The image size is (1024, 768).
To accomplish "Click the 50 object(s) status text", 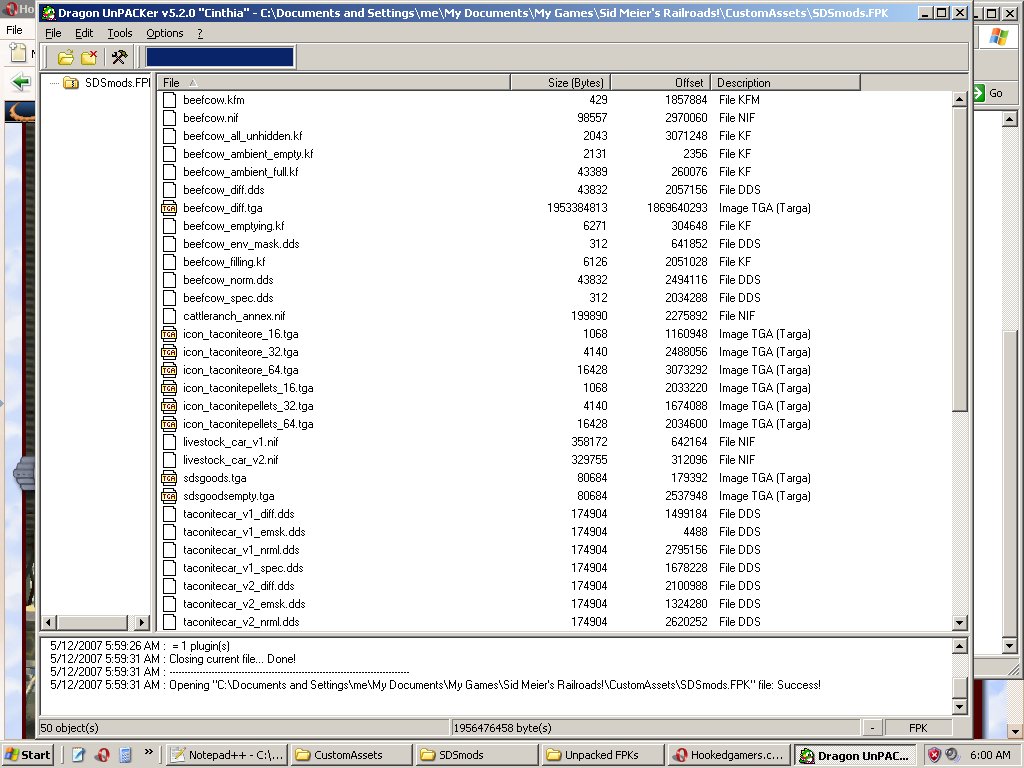I will 70,728.
